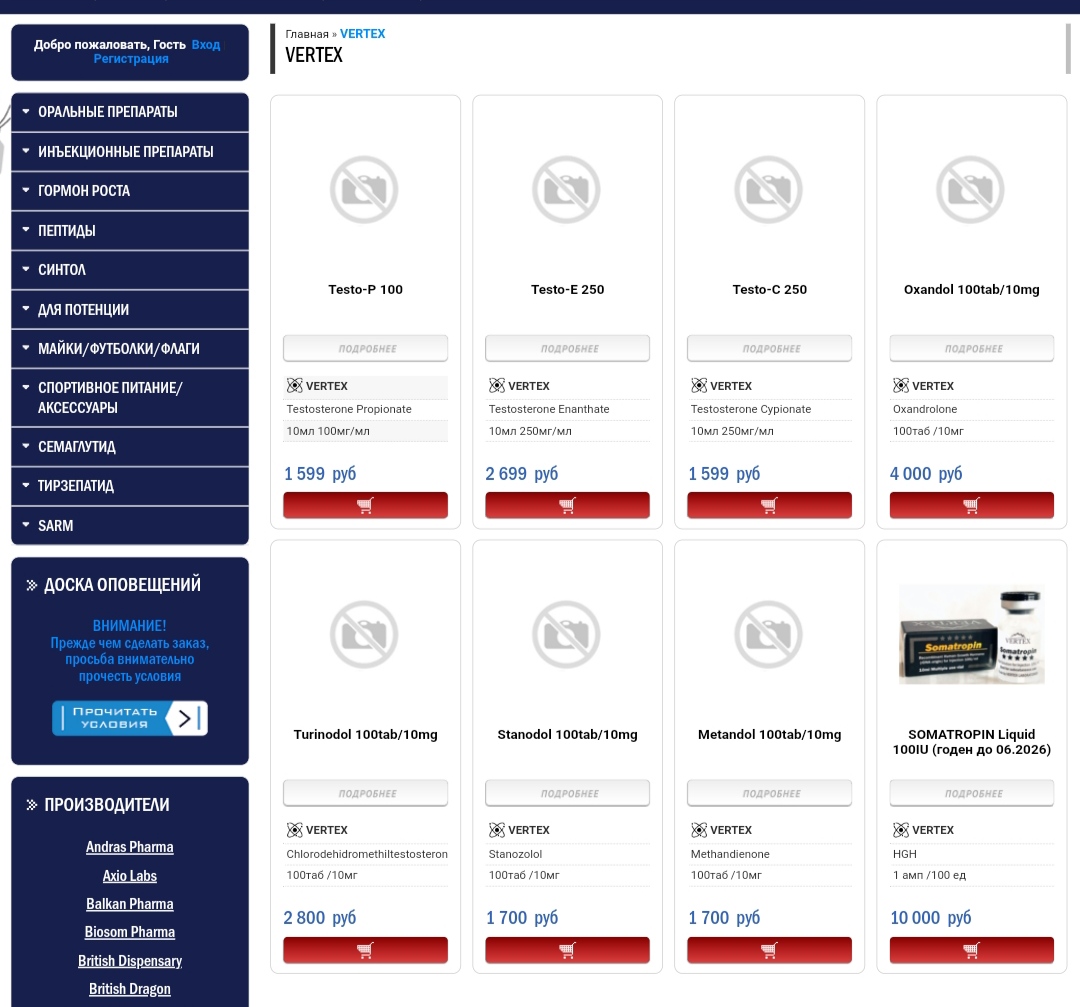This screenshot has width=1080, height=1007.
Task: Click the Вход login link
Action: (205, 45)
